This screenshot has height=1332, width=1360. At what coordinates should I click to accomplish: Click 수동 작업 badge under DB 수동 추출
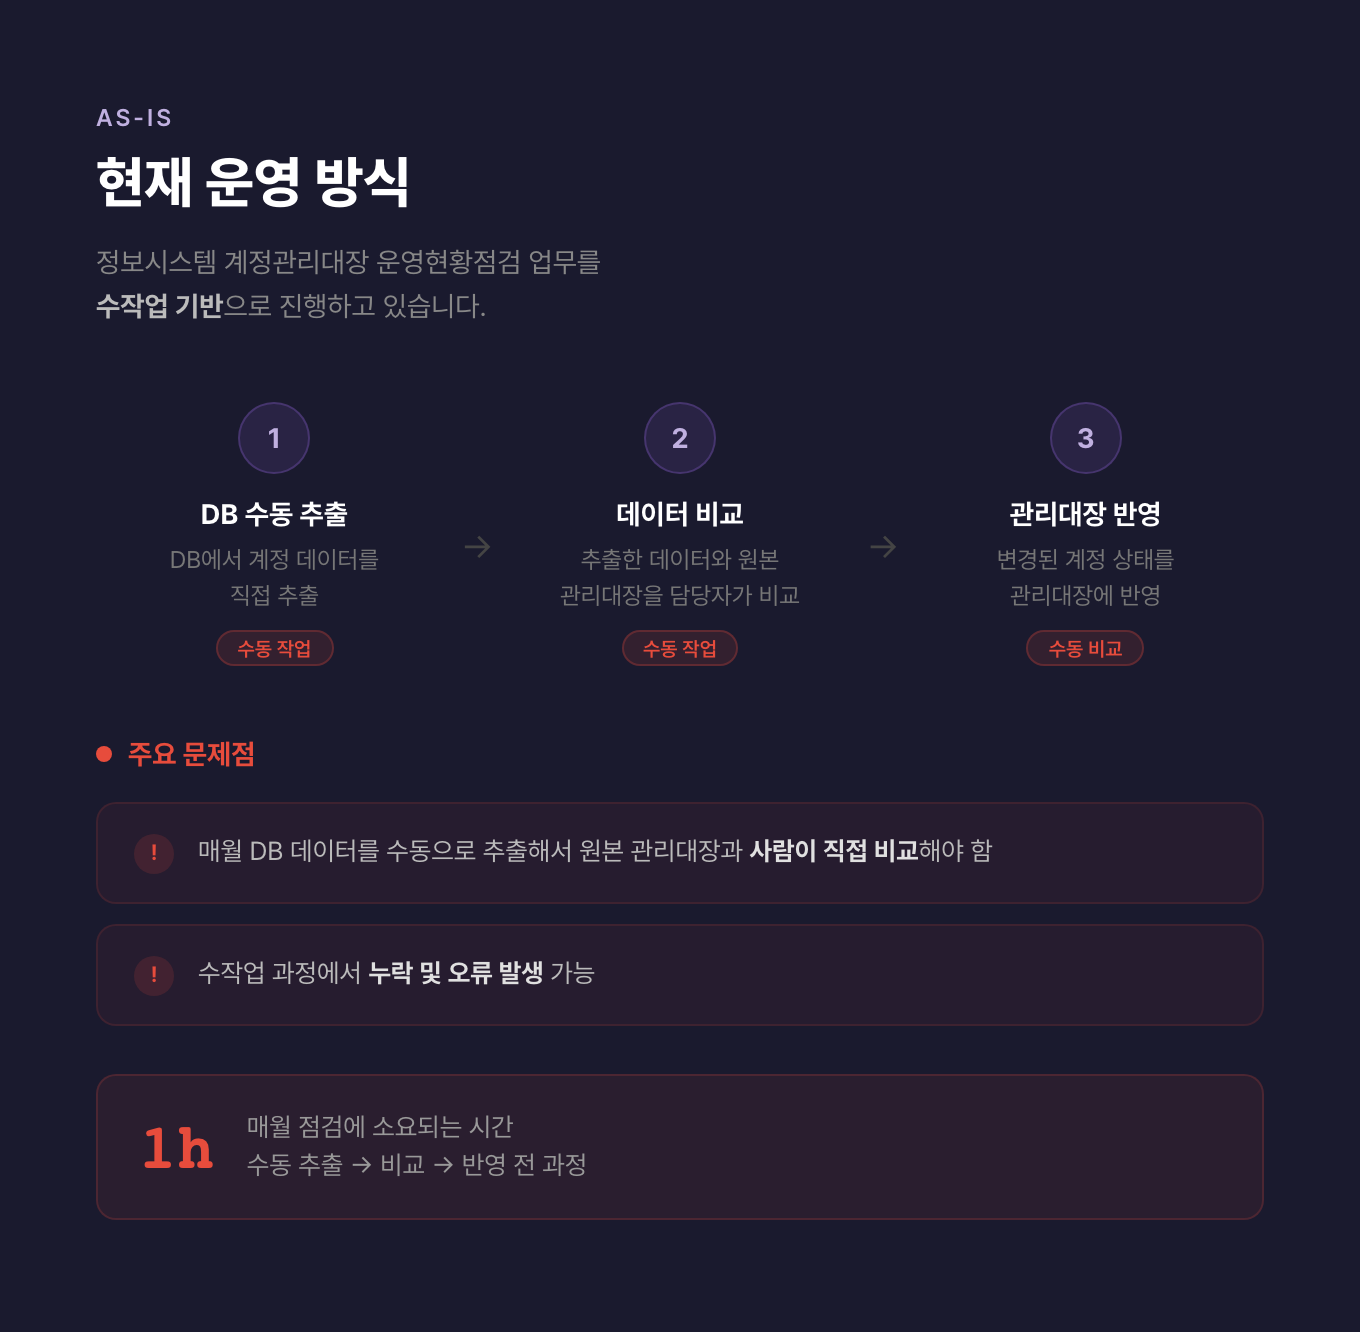(275, 648)
